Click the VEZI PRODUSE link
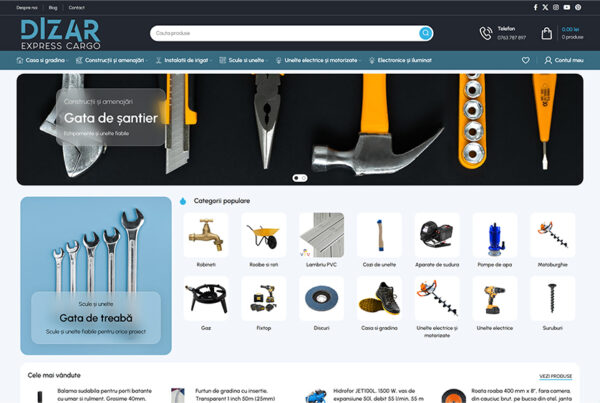Image resolution: width=600 pixels, height=403 pixels. (x=555, y=376)
